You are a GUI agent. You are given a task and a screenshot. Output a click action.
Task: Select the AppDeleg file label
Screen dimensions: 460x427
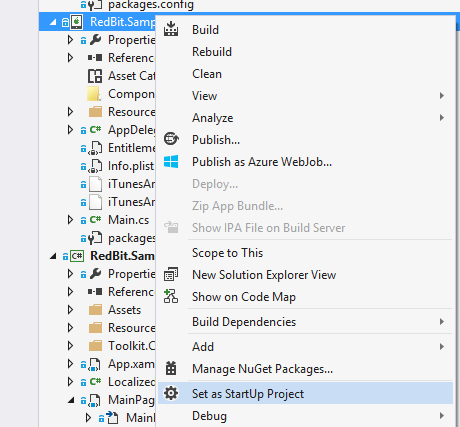pyautogui.click(x=132, y=130)
